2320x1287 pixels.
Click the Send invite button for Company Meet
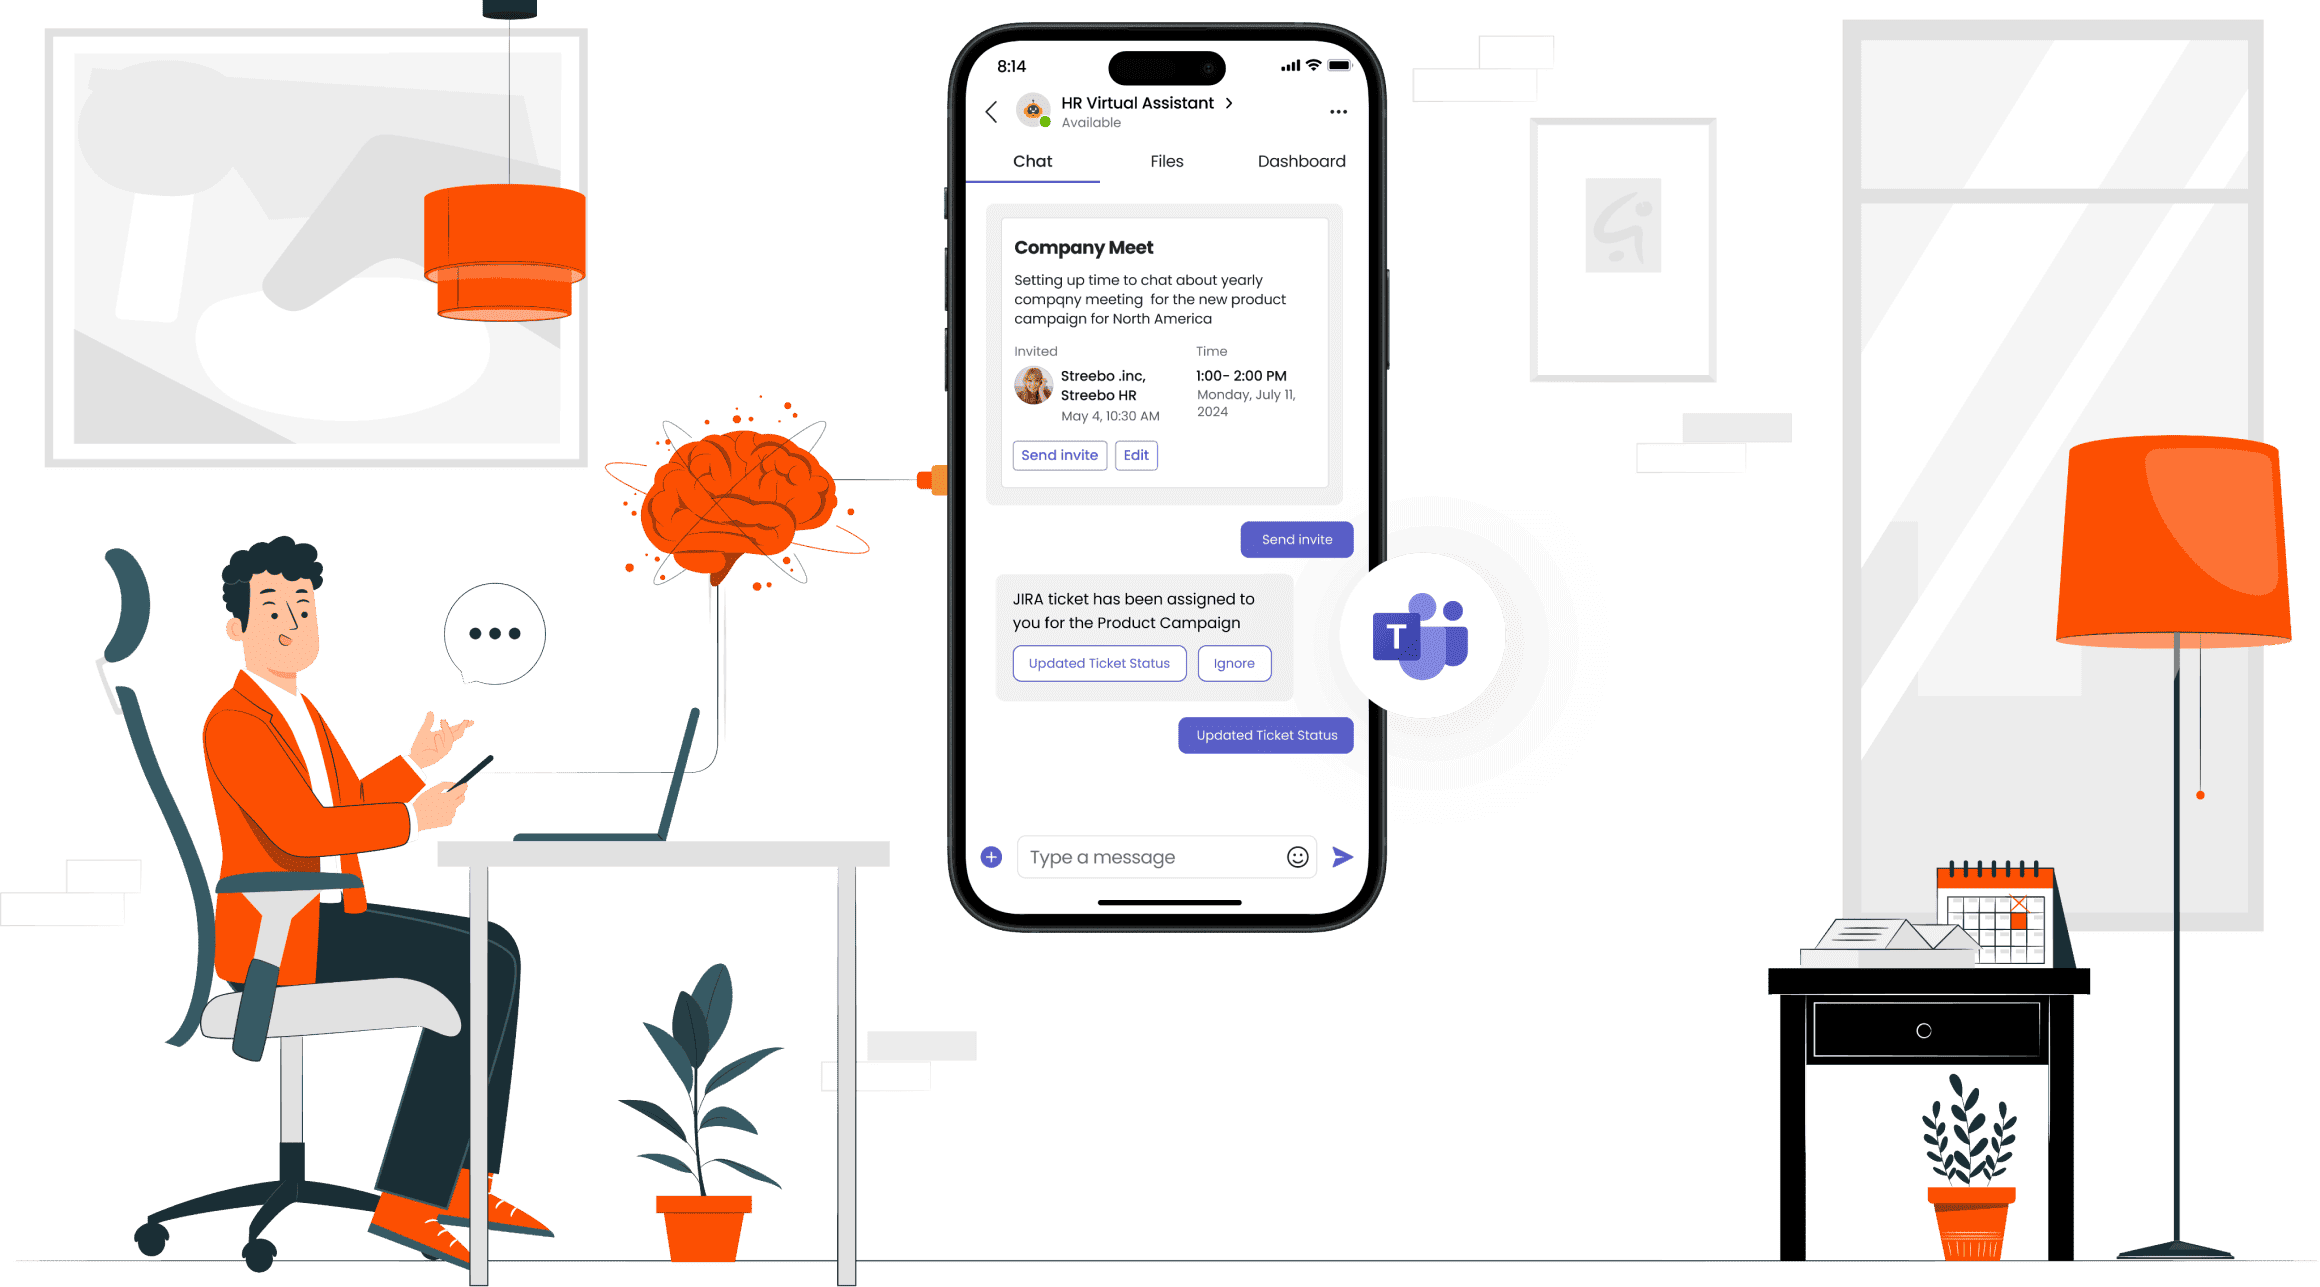click(x=1059, y=455)
